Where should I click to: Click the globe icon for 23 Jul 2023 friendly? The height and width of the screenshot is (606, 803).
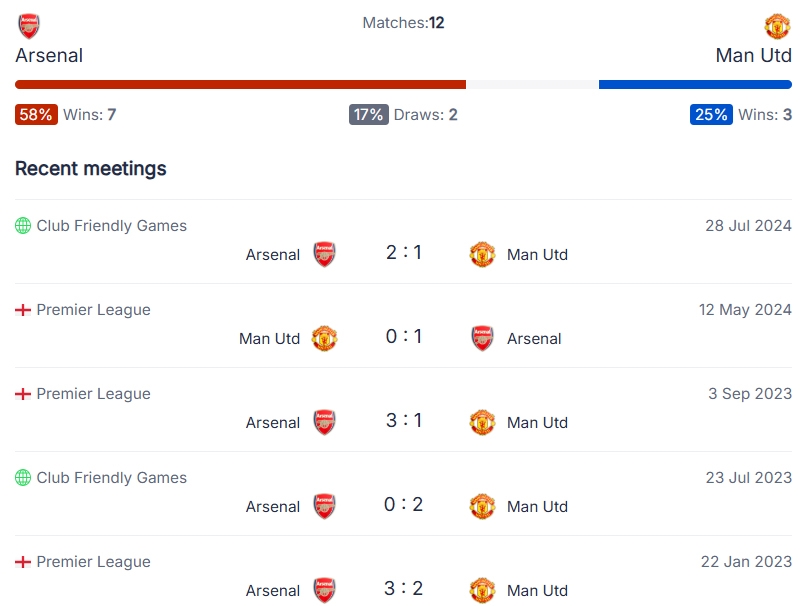click(x=23, y=477)
